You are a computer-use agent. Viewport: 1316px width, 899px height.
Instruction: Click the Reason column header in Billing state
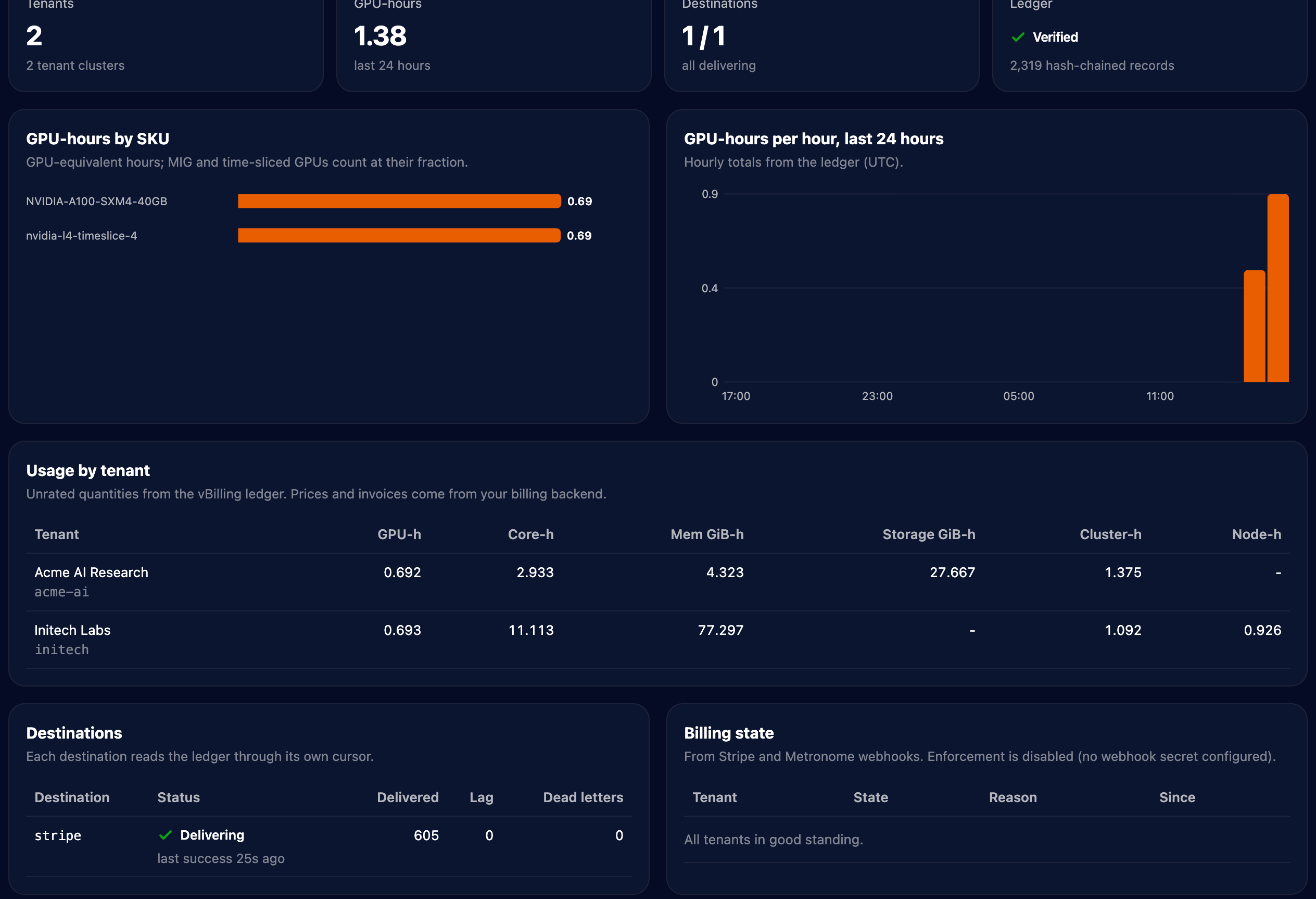[x=1013, y=797]
